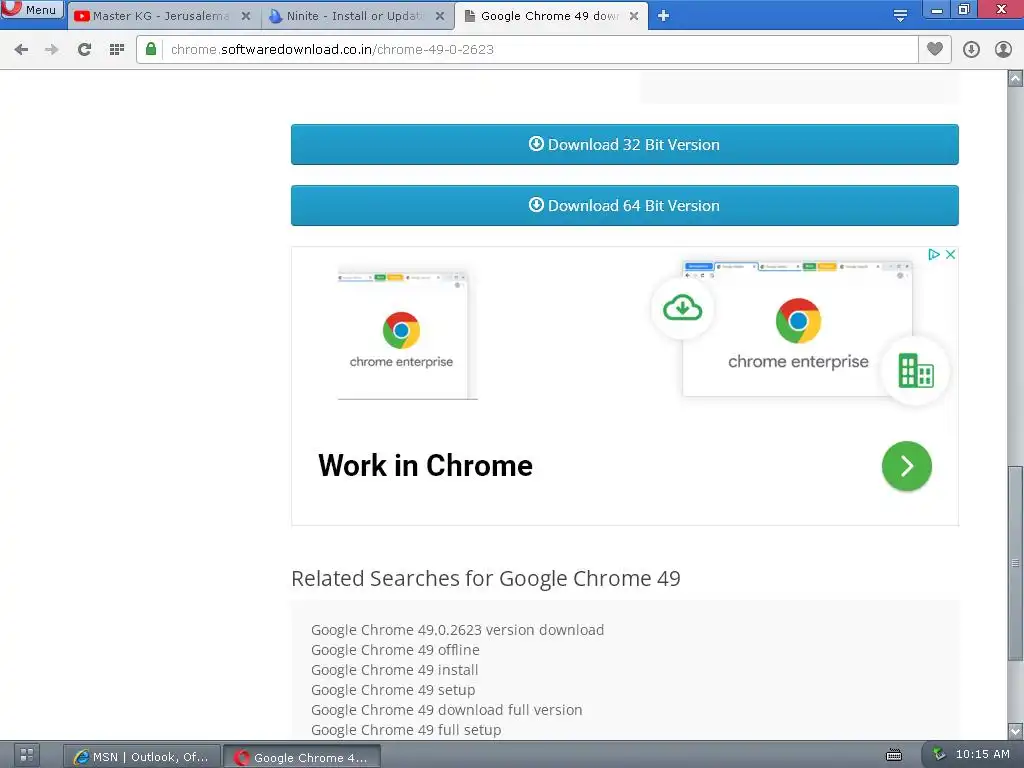Click the right chrome enterprise thumbnail
This screenshot has height=768, width=1024.
[x=797, y=328]
